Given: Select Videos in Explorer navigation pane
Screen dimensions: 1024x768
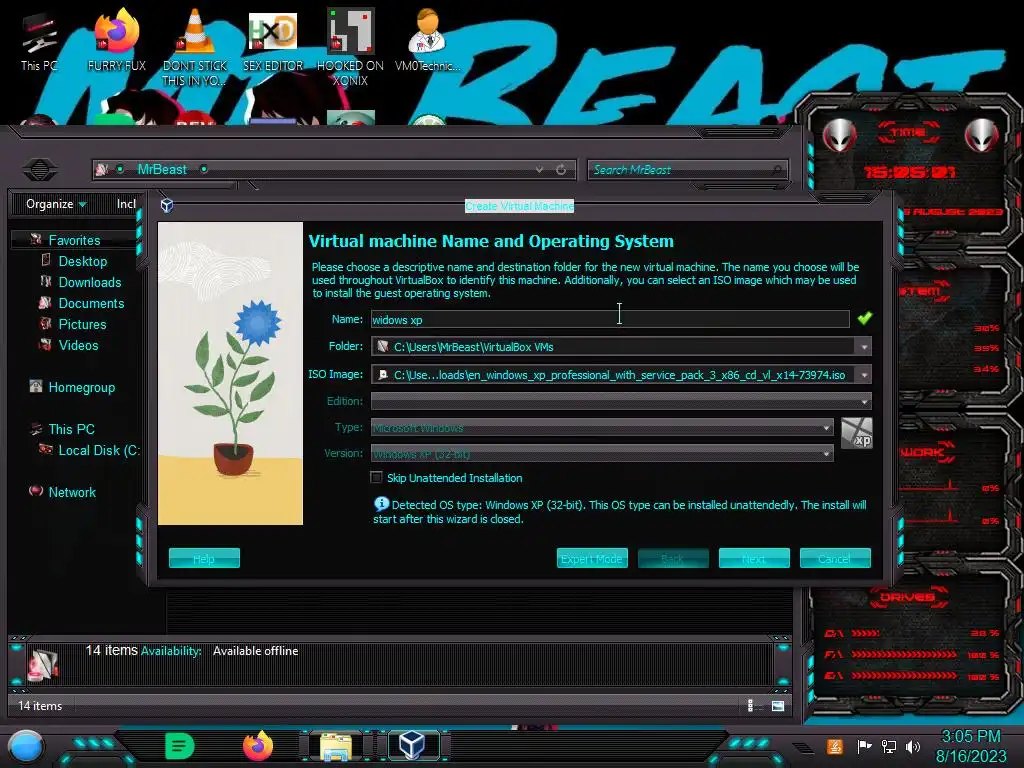Looking at the screenshot, I should pos(78,345).
